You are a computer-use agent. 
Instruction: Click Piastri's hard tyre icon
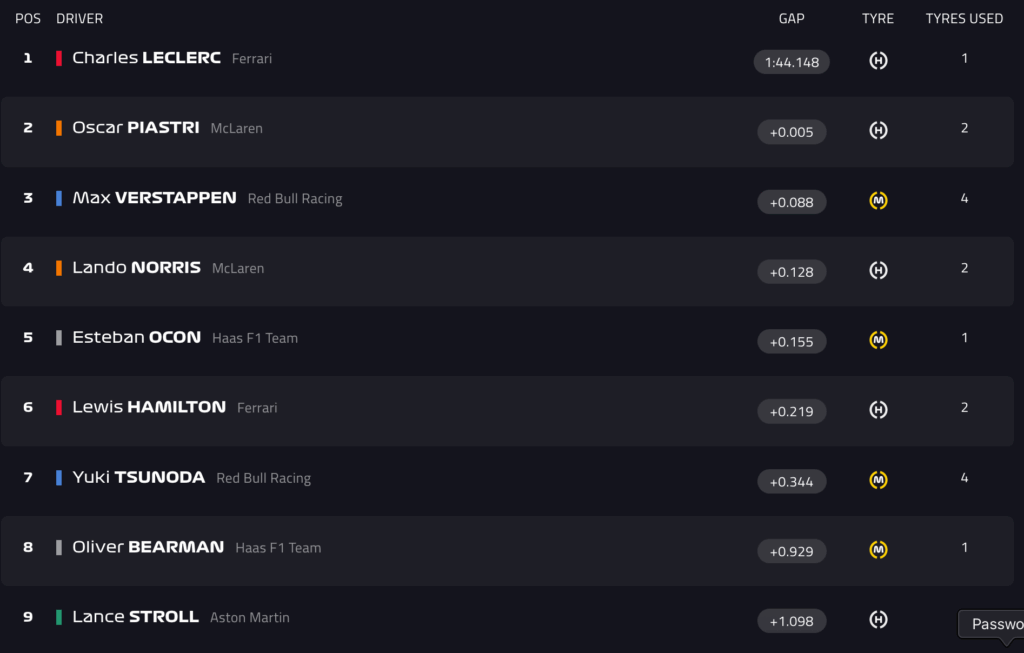tap(878, 131)
